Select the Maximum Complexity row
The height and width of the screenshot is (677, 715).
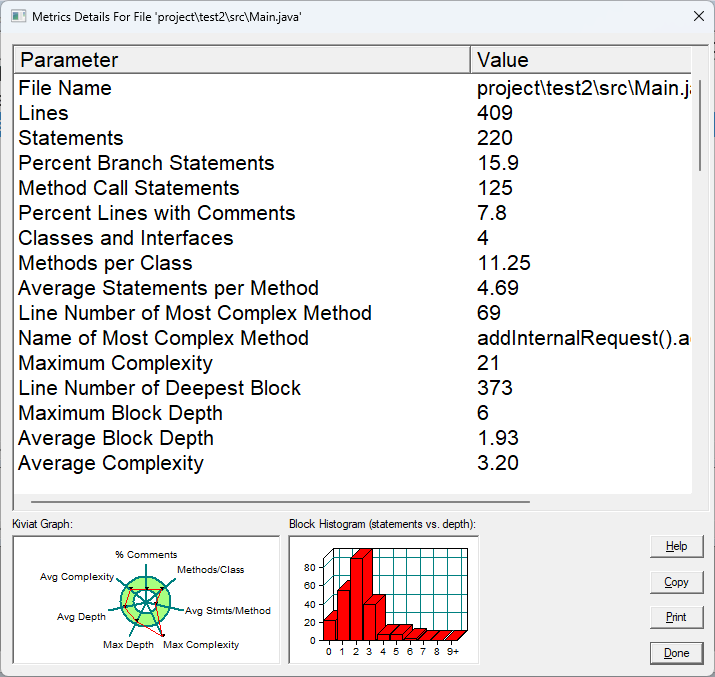click(x=353, y=363)
